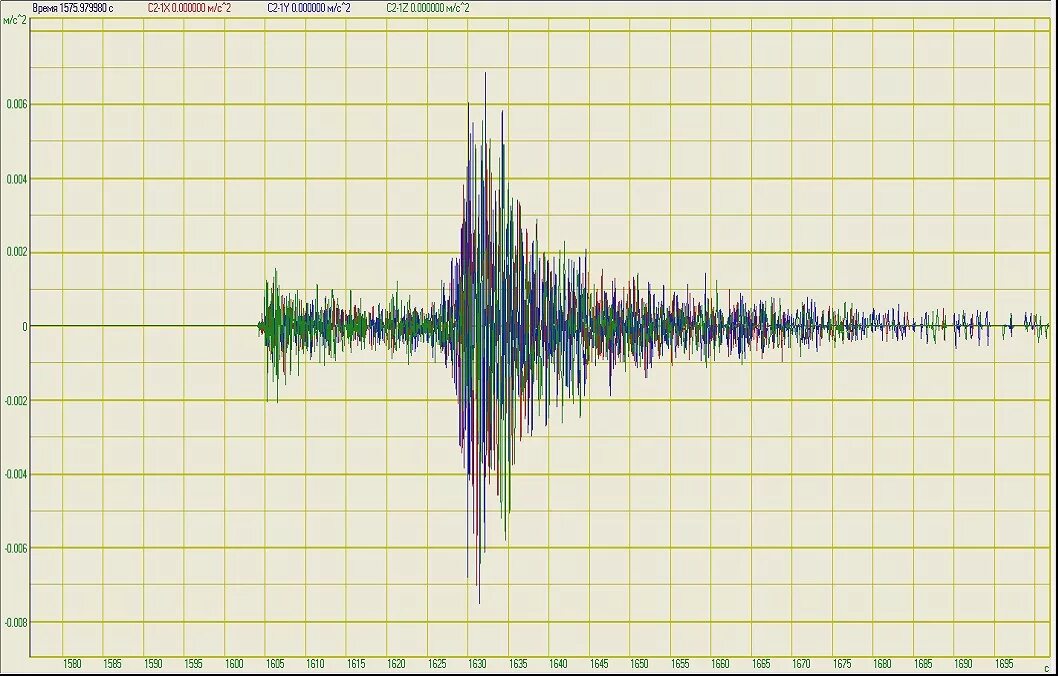Click the м/с^2 unit label above the Y axis
Image resolution: width=1058 pixels, height=676 pixels.
(x=14, y=20)
